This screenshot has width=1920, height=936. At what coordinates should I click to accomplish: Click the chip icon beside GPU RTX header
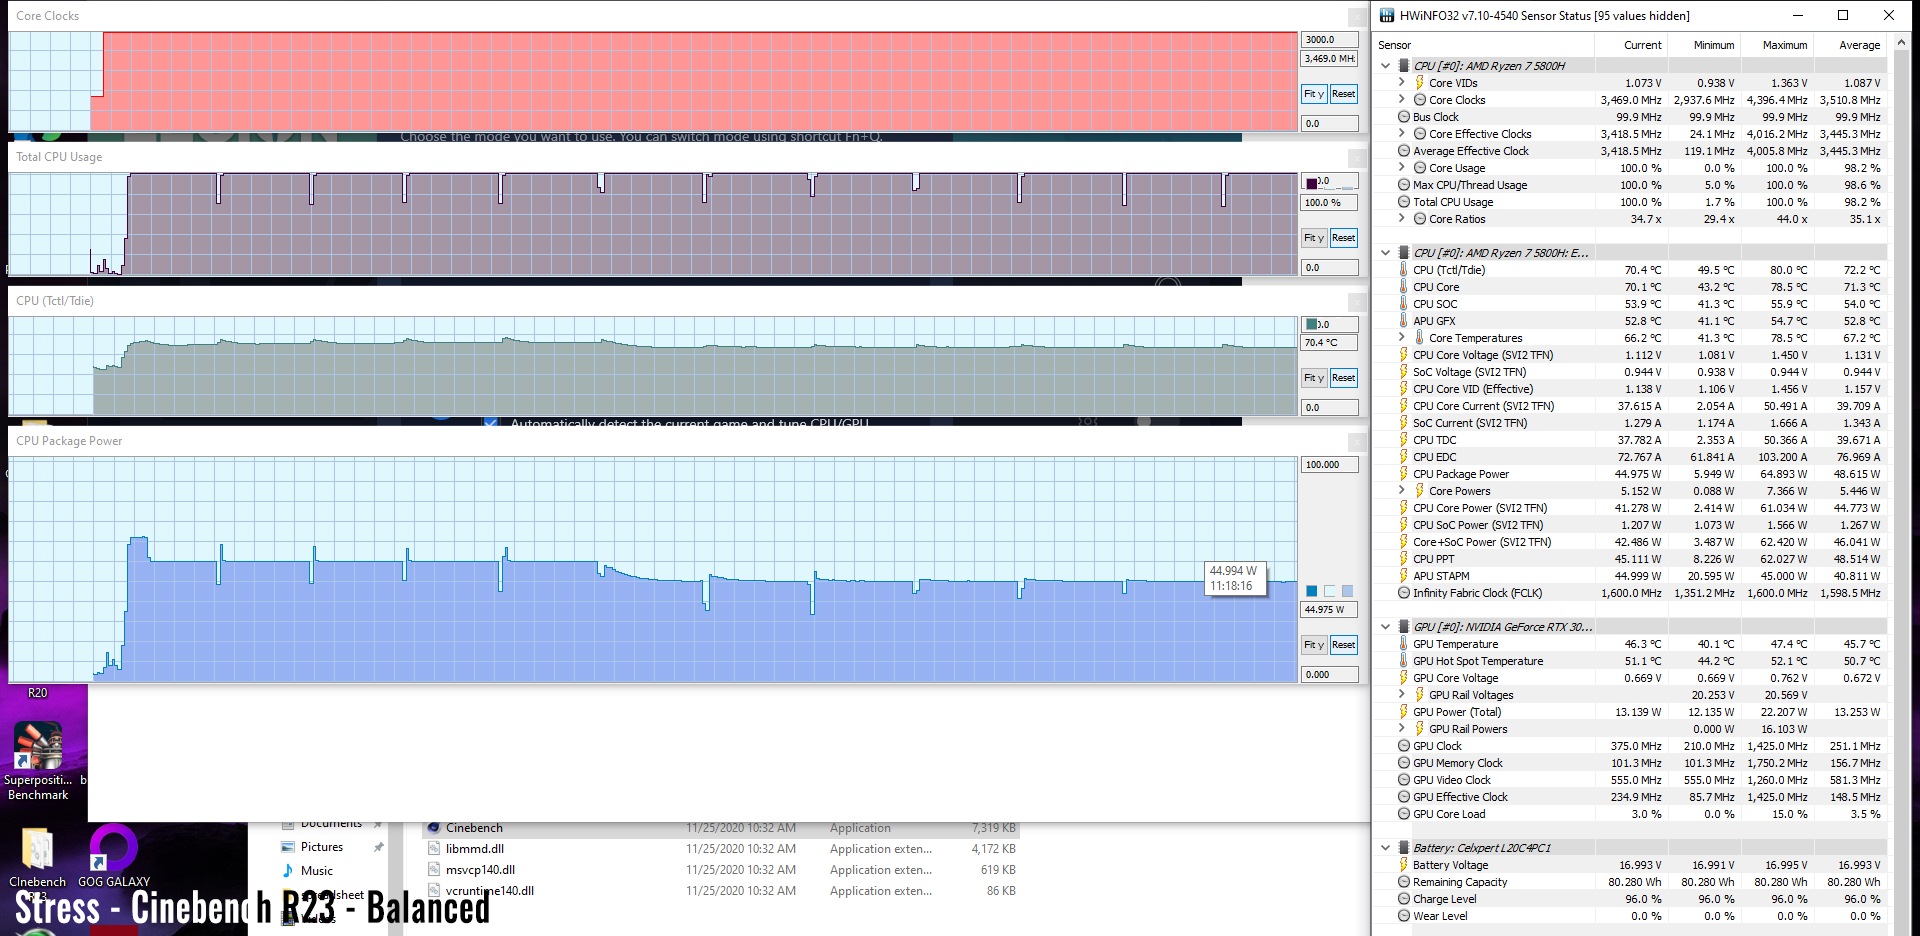coord(1404,627)
